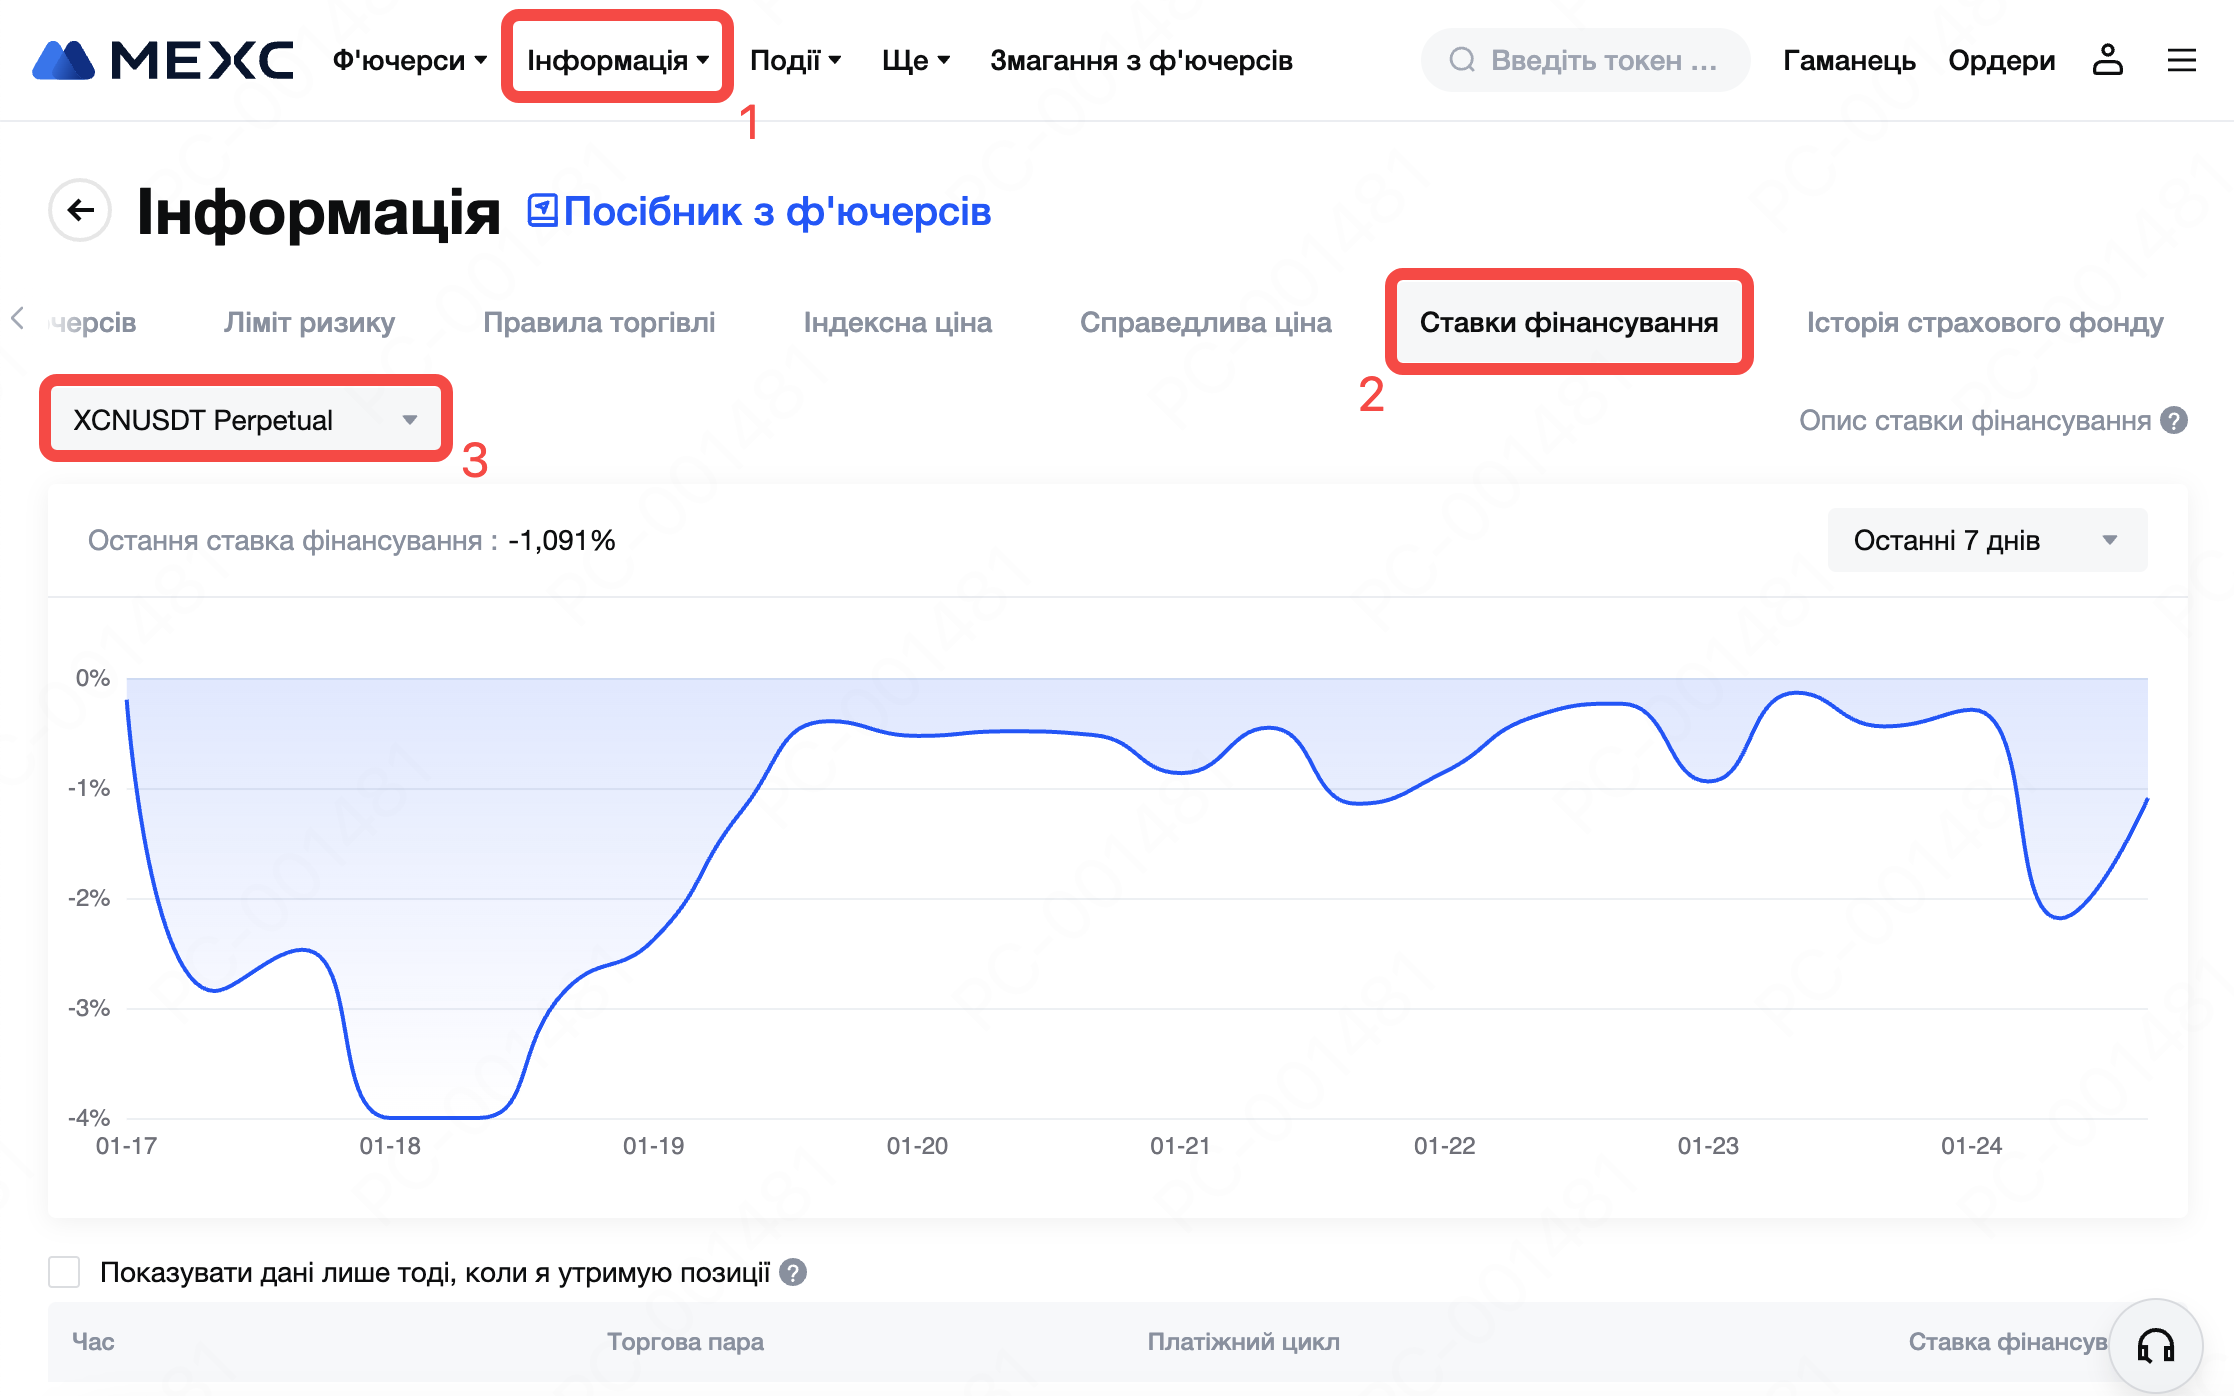
Task: Enable showing data only for held positions
Action: coord(65,1272)
